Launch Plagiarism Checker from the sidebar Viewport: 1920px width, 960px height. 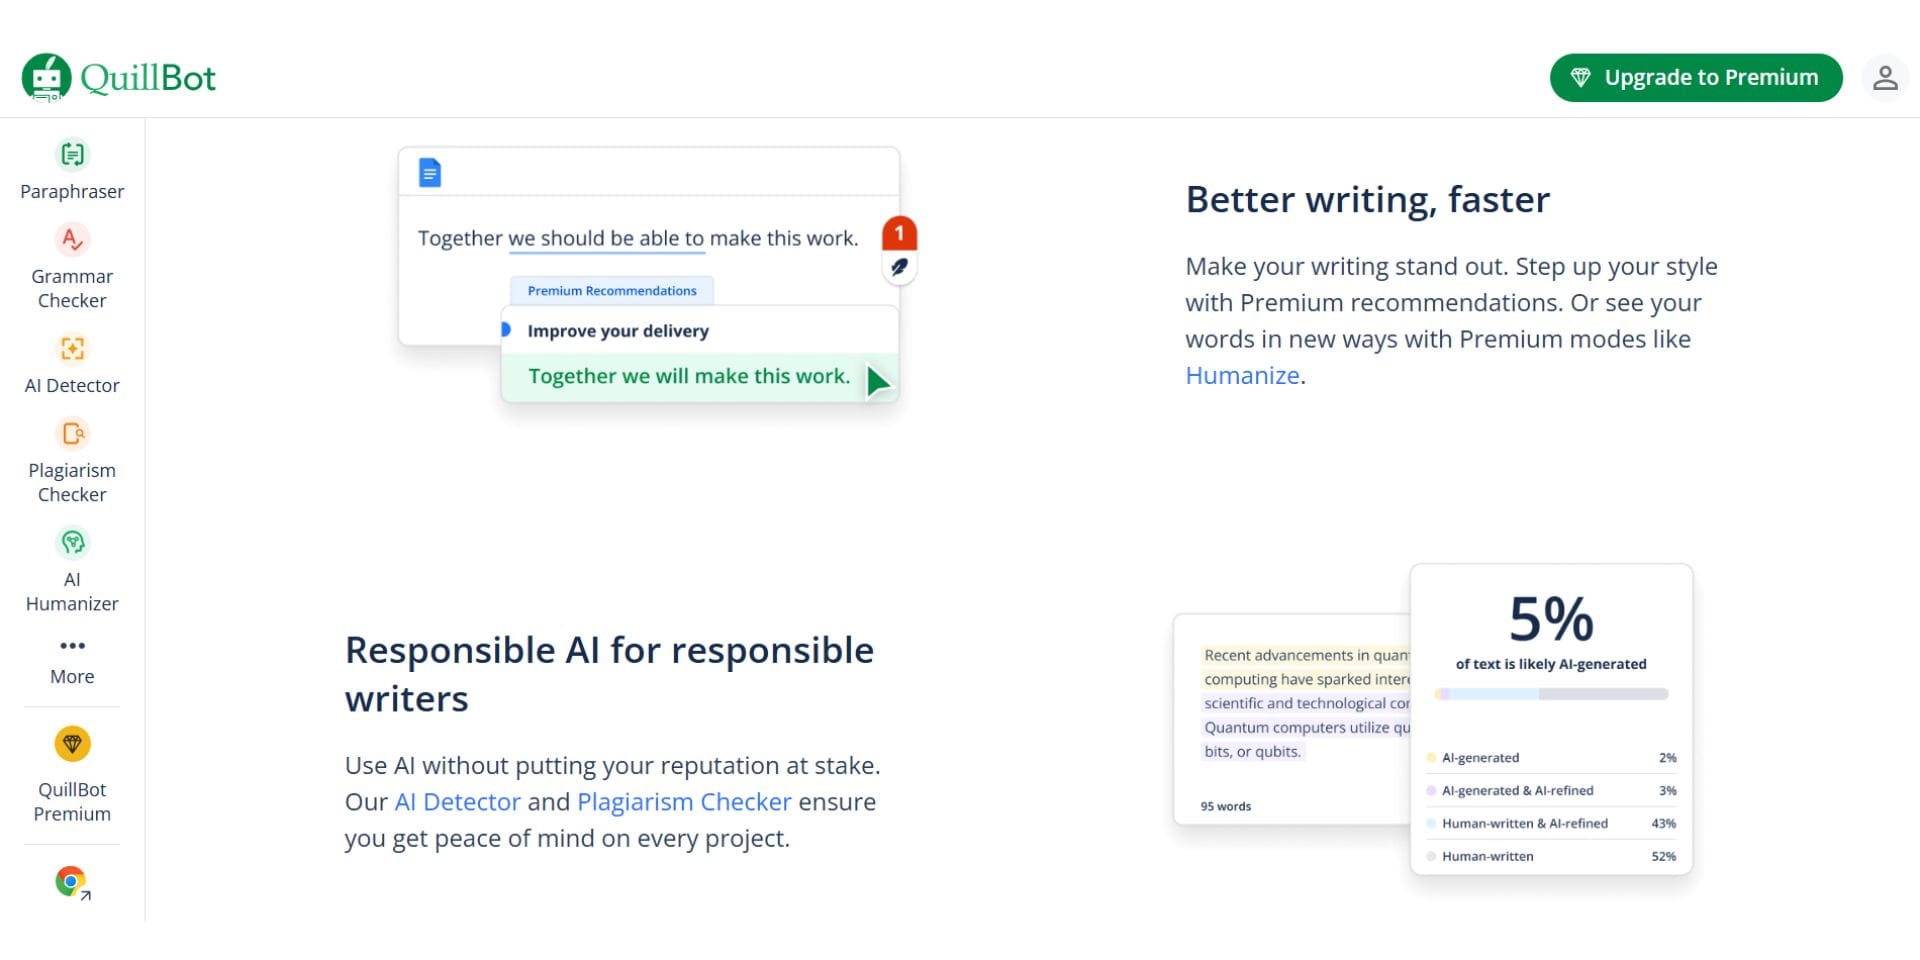point(72,434)
